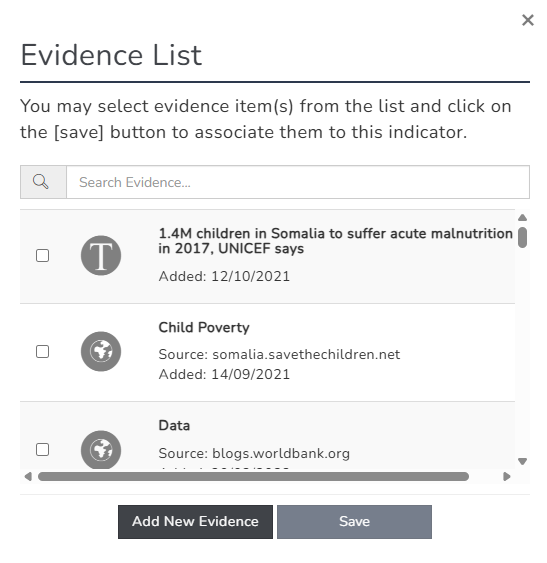Click Save to associate selected evidence
547x563 pixels.
click(354, 522)
